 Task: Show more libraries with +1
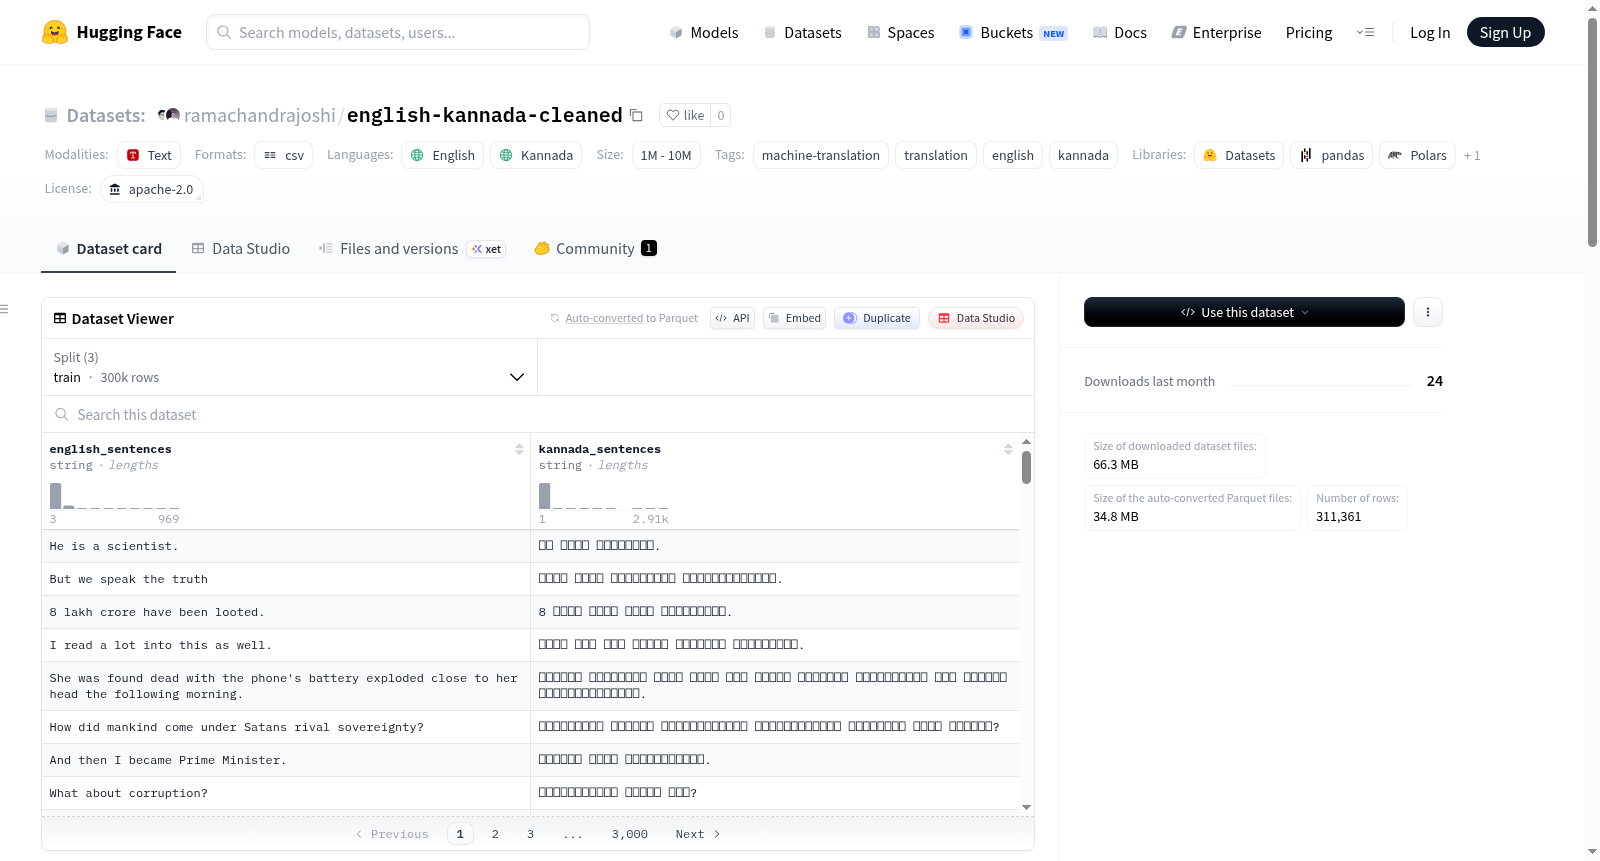pyautogui.click(x=1472, y=155)
